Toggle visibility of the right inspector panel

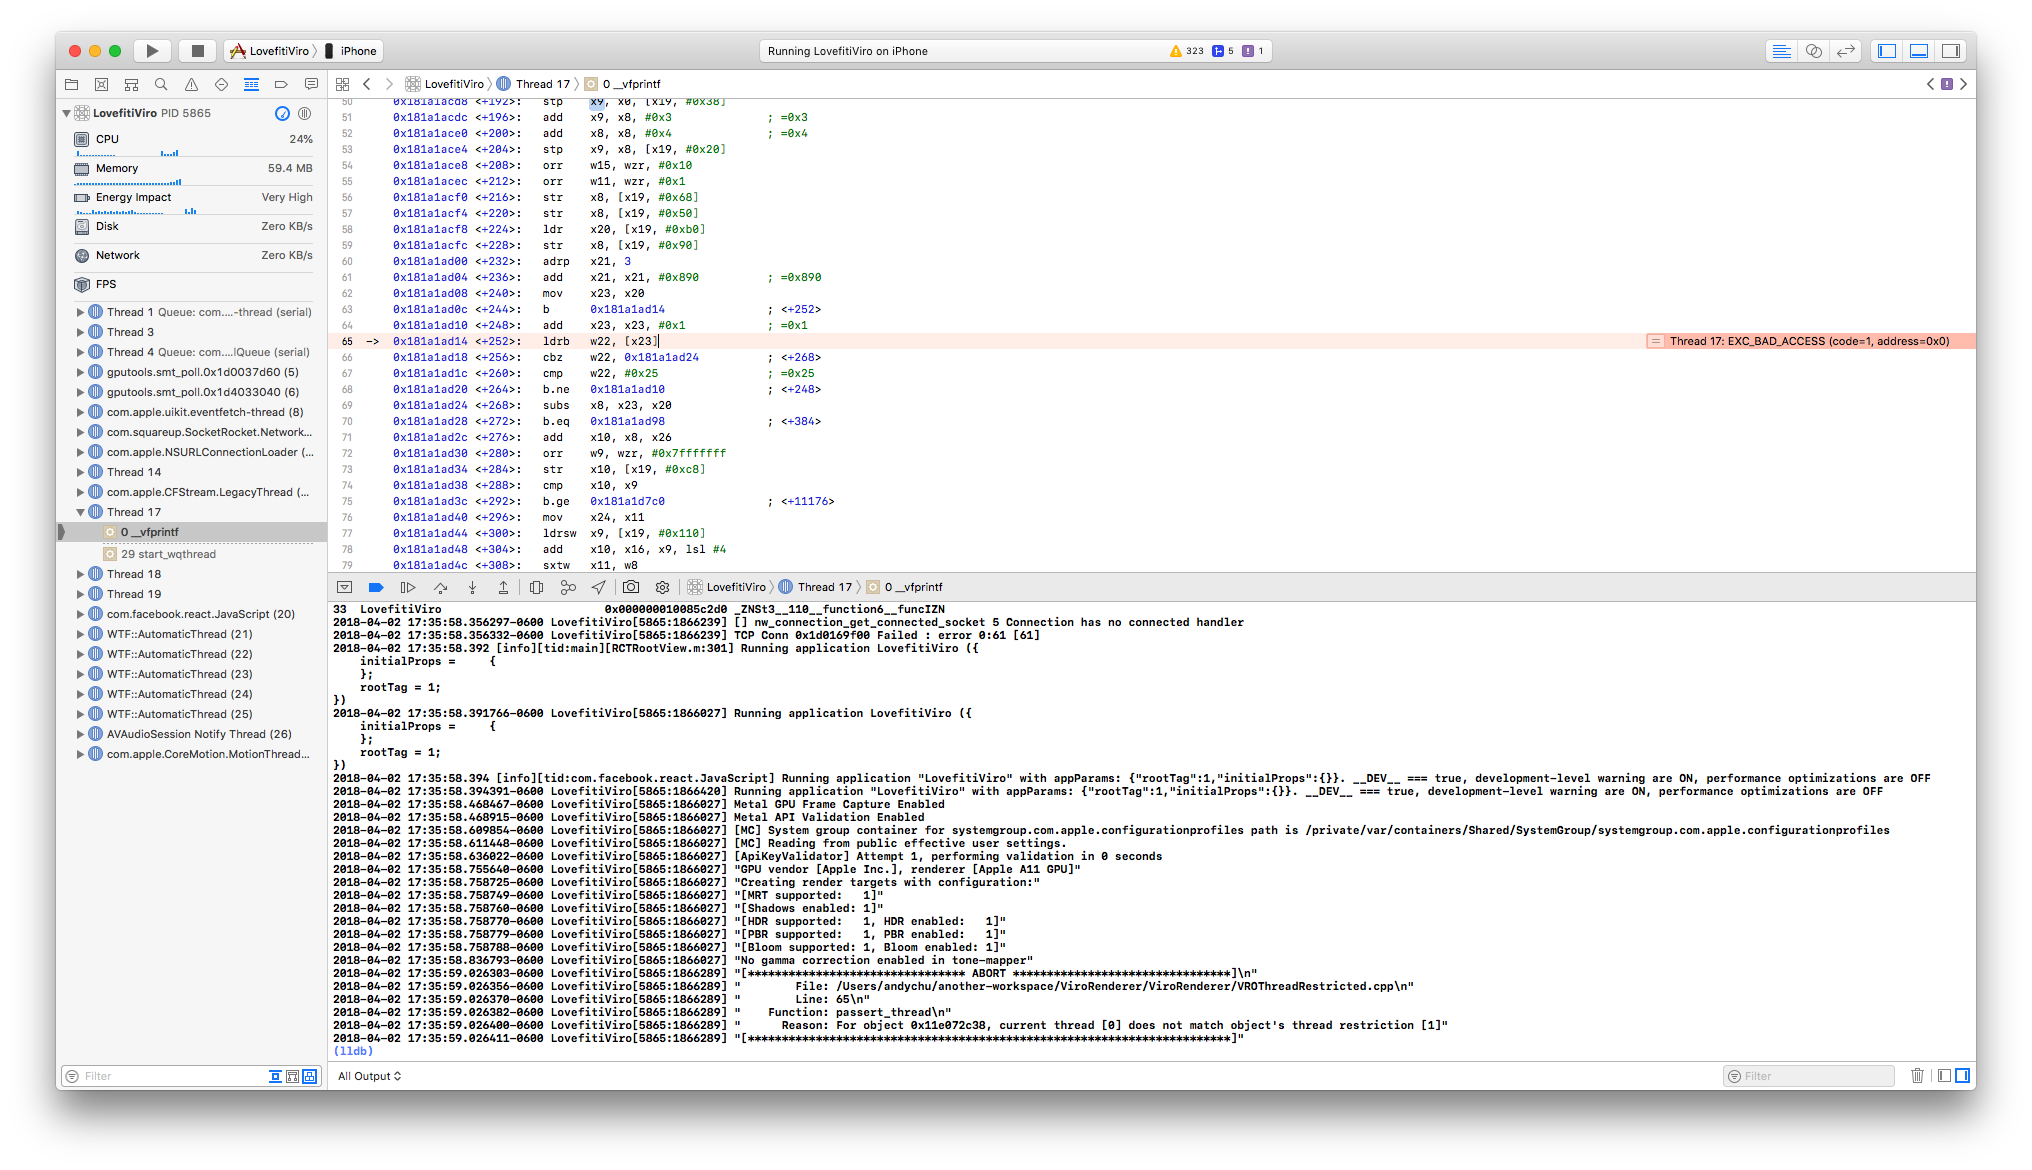[x=1950, y=50]
